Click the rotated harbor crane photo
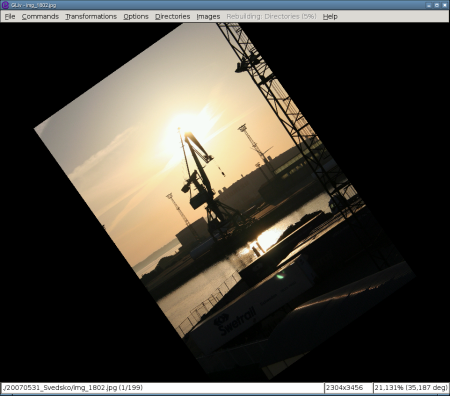Screen dimensions: 450x396 click(224, 200)
